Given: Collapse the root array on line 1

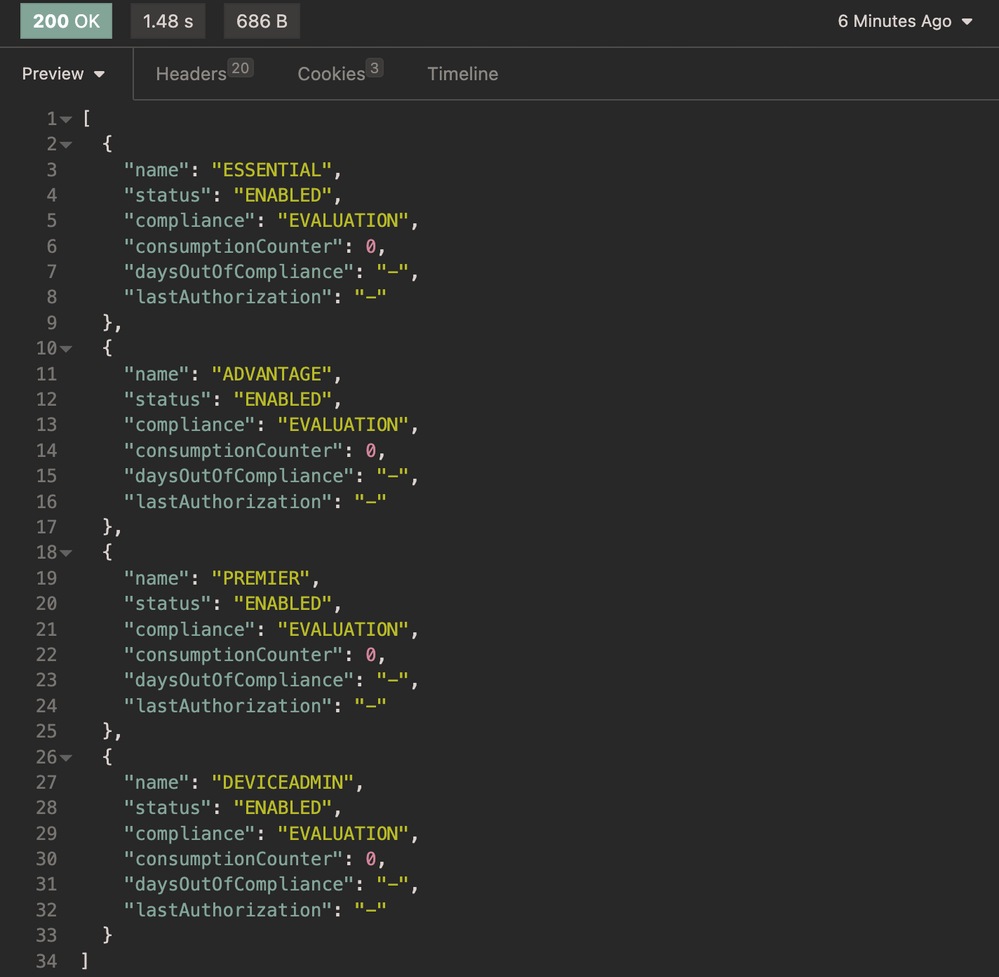Looking at the screenshot, I should pyautogui.click(x=66, y=120).
